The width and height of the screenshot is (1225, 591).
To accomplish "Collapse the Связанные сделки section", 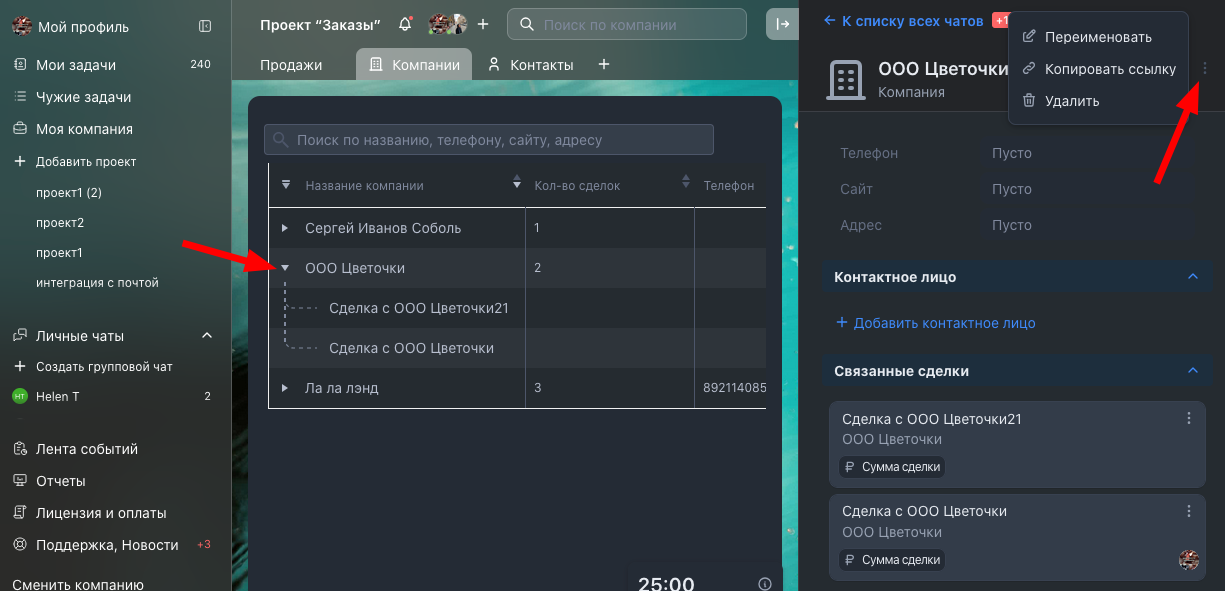I will pyautogui.click(x=1192, y=371).
